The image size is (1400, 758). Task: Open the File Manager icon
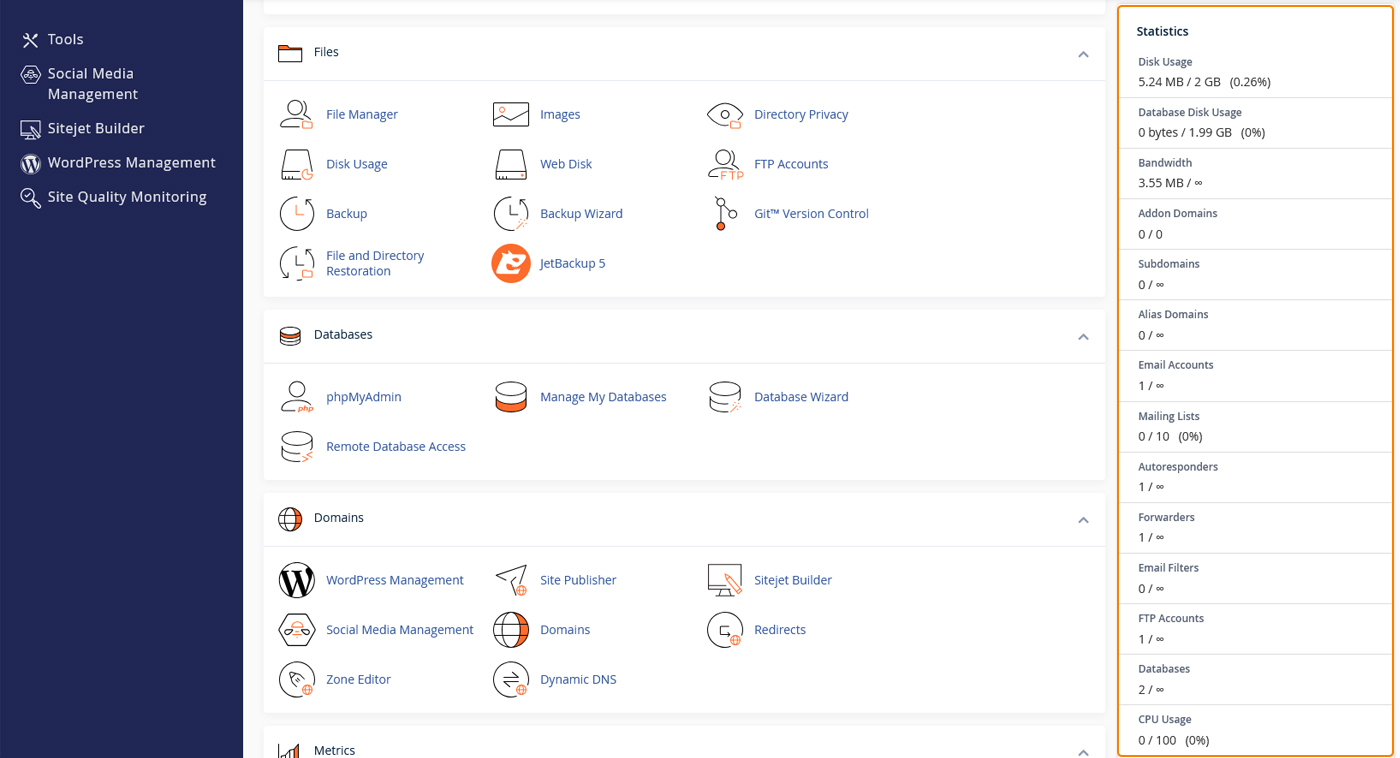pyautogui.click(x=297, y=114)
